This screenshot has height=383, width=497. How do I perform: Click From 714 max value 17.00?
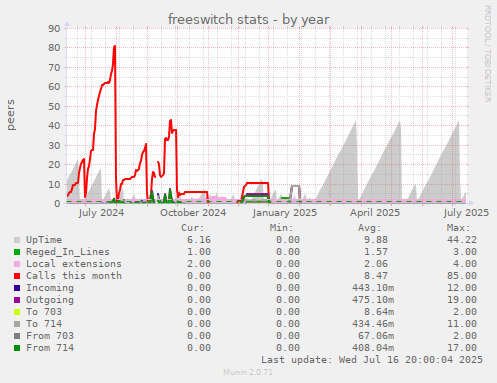coord(462,348)
